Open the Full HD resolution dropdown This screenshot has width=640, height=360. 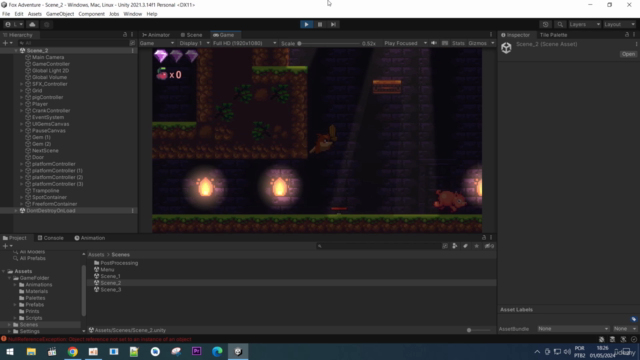point(244,43)
